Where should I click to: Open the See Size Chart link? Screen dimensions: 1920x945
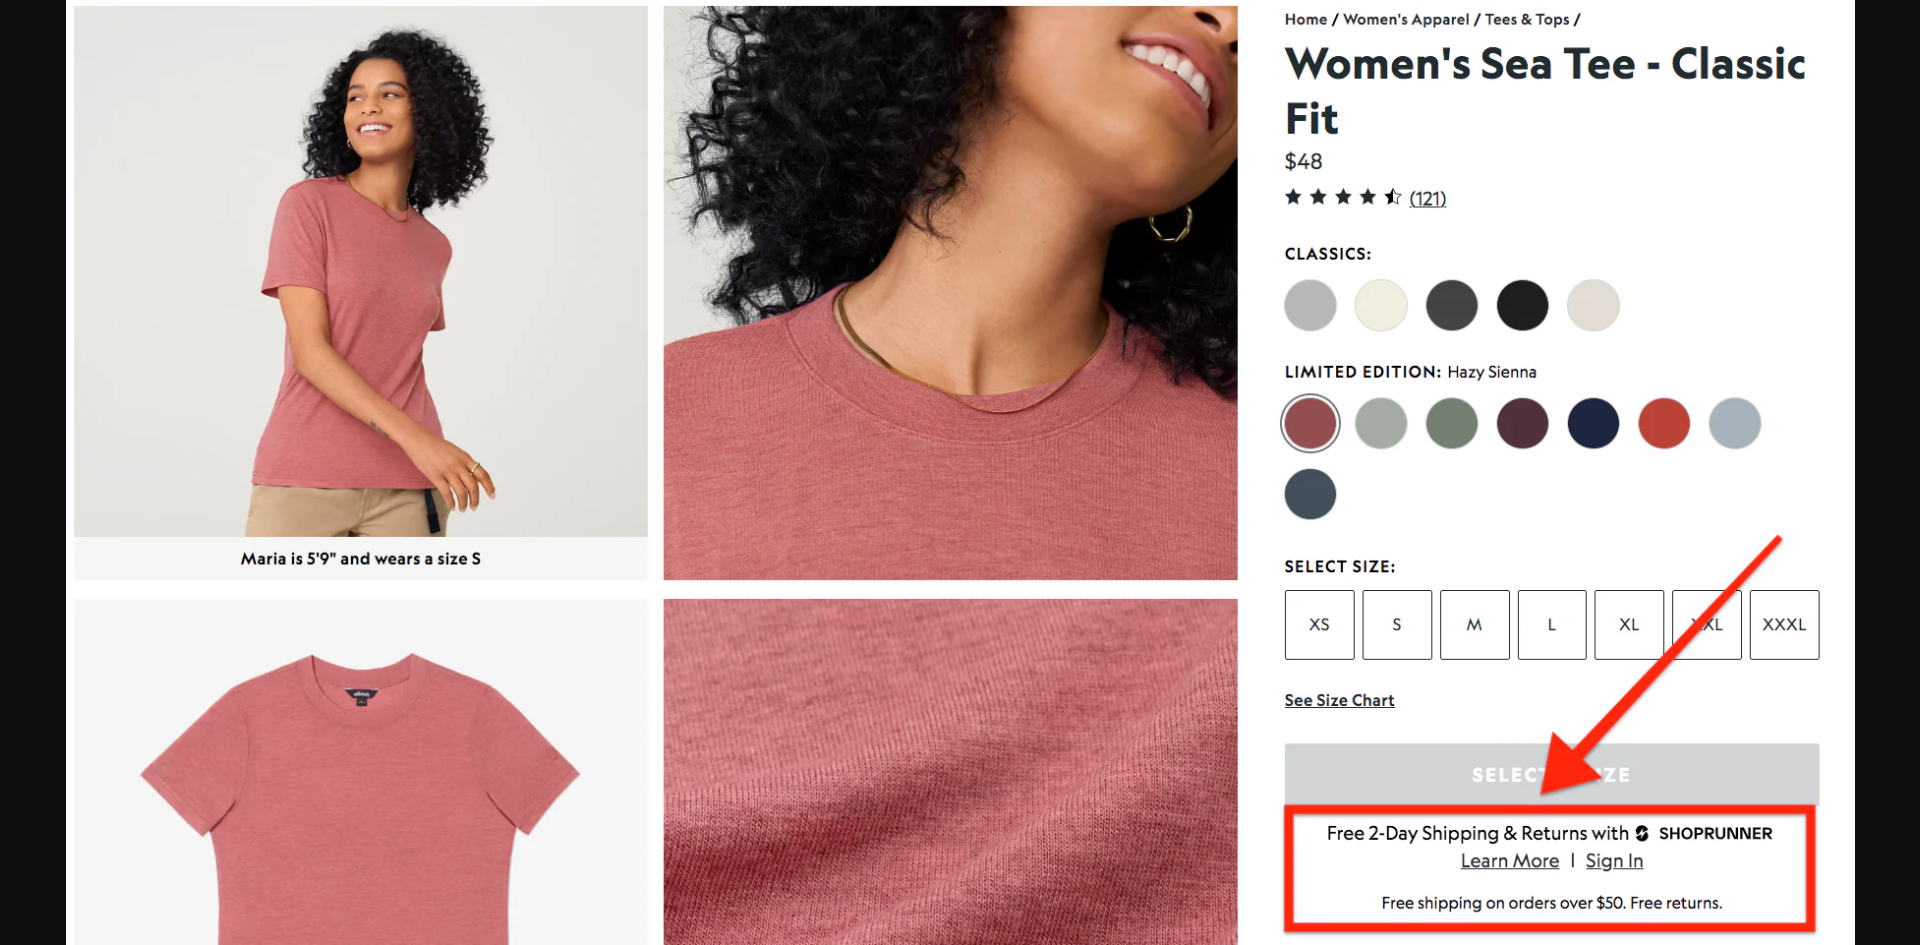1339,700
